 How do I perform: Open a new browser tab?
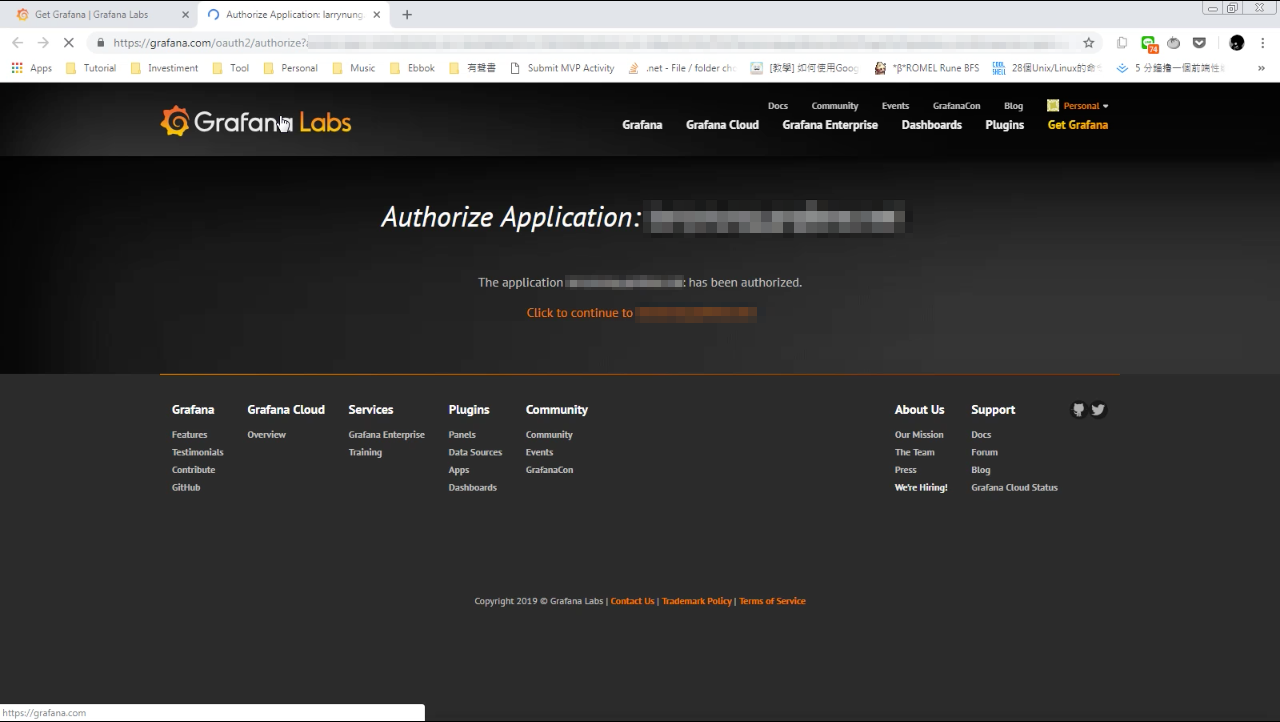pyautogui.click(x=406, y=14)
